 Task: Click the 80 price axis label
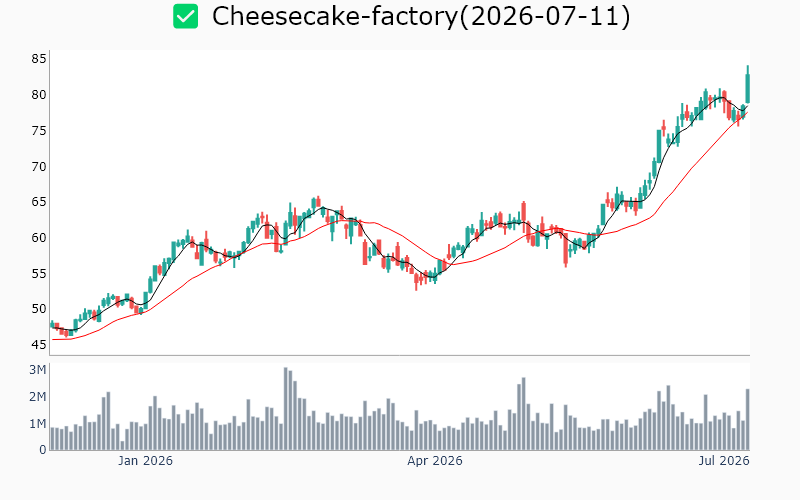[39, 95]
